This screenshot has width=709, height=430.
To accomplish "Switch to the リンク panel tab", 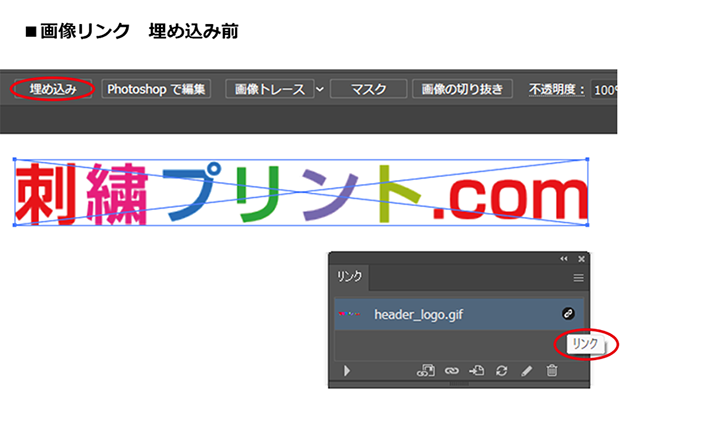I will 349,276.
